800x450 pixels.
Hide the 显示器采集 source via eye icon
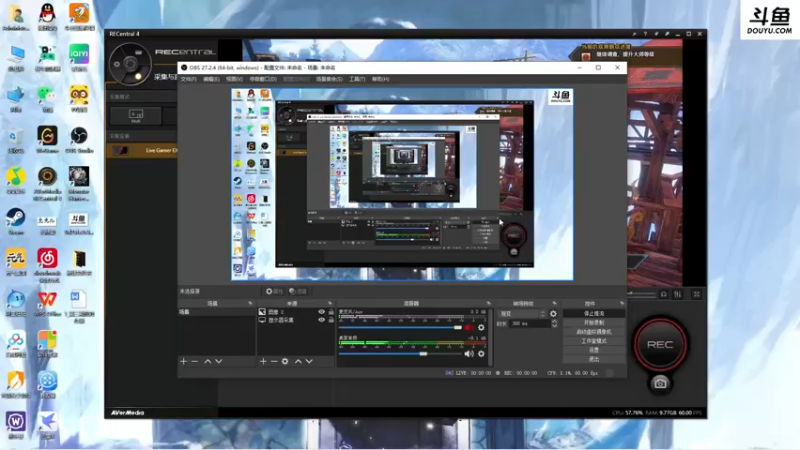321,320
